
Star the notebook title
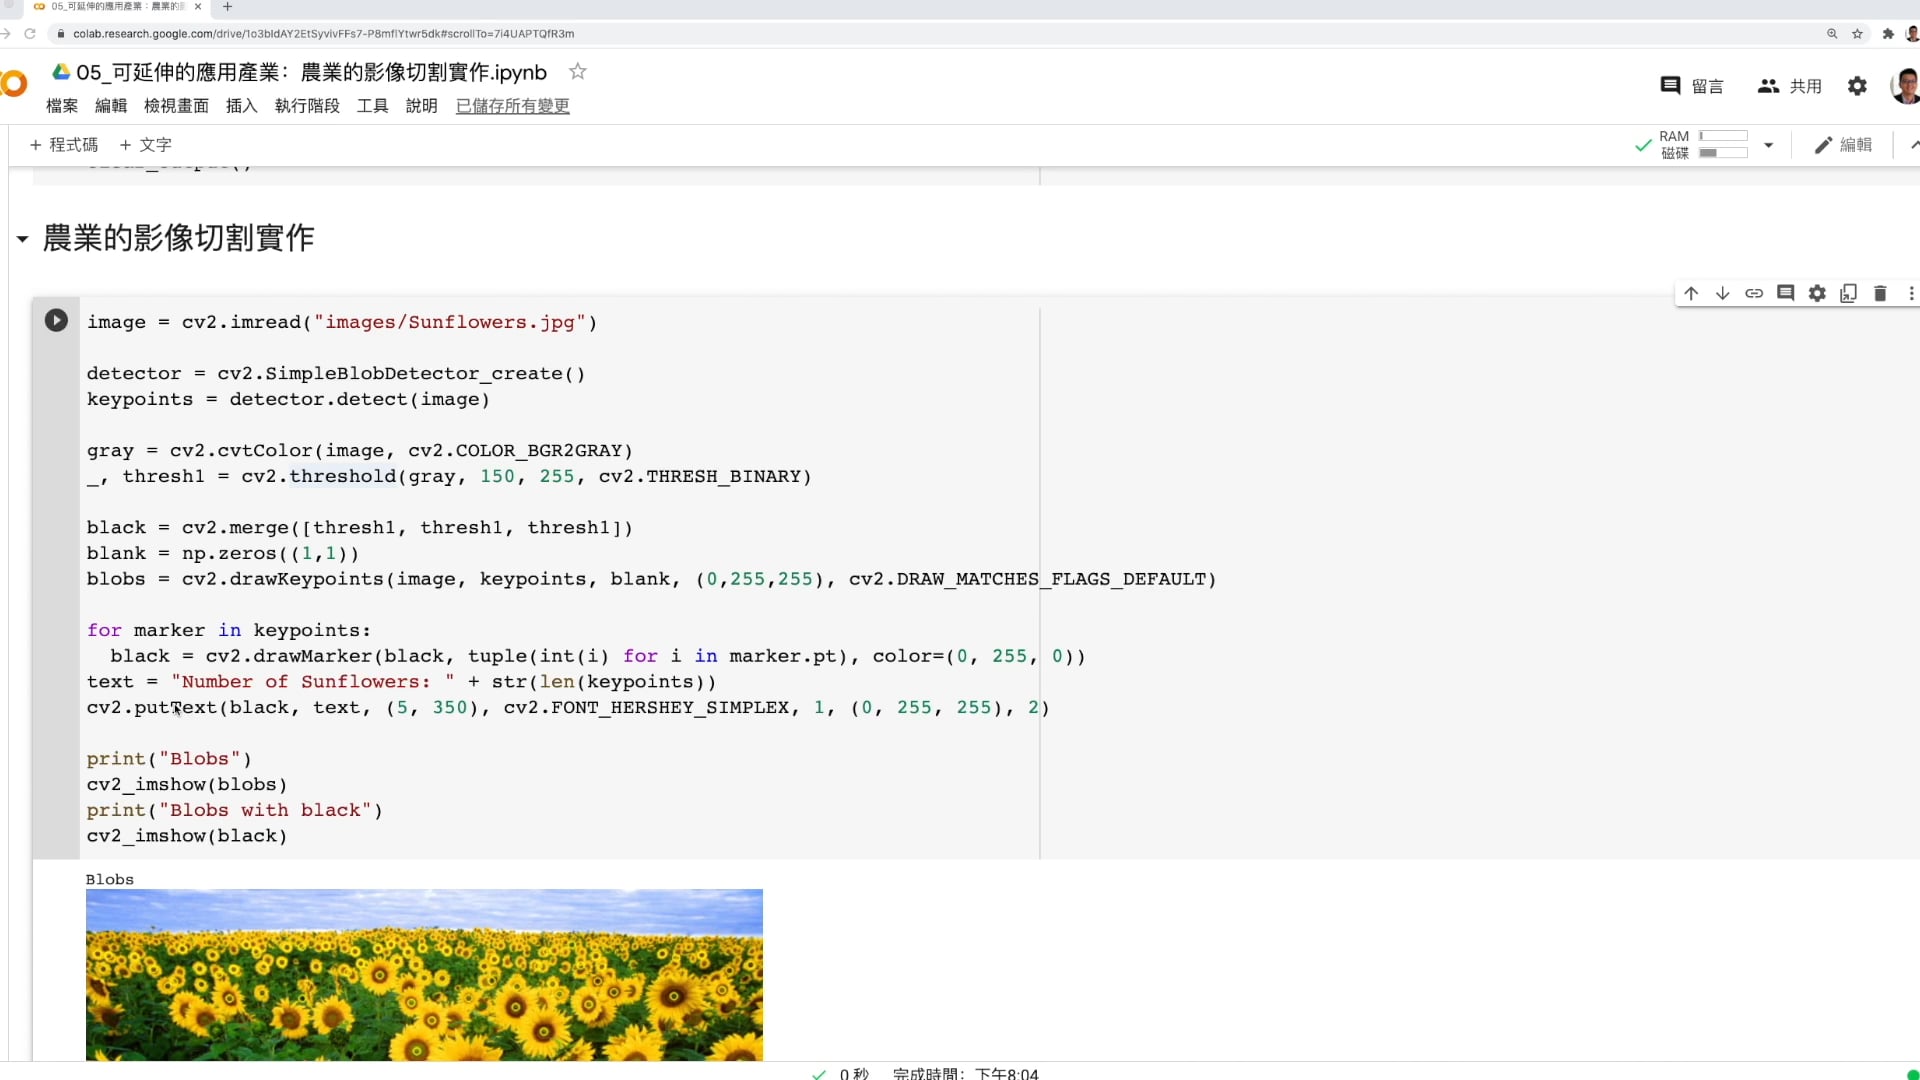pos(577,72)
